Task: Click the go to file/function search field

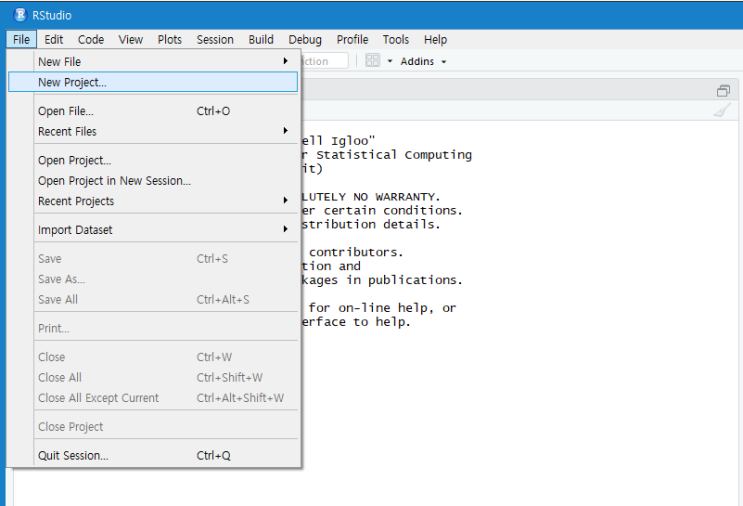Action: [324, 61]
